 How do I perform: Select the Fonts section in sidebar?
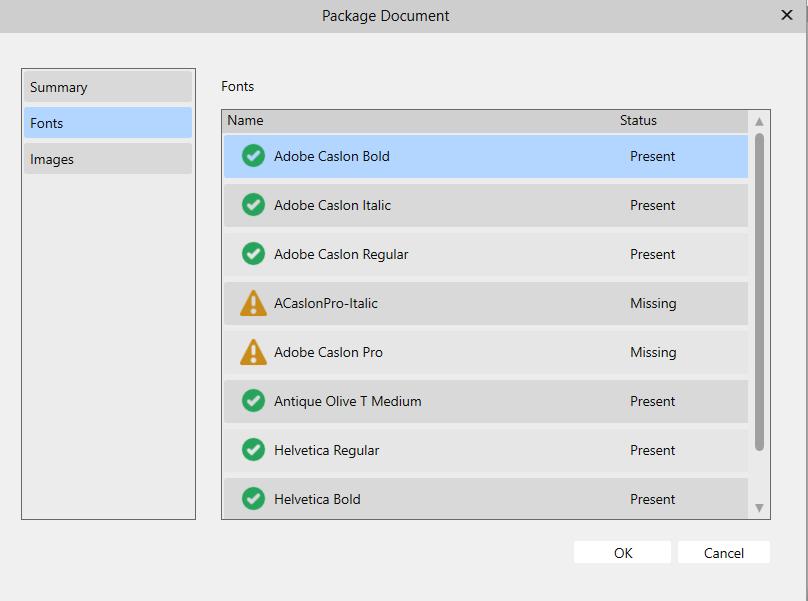pyautogui.click(x=108, y=123)
